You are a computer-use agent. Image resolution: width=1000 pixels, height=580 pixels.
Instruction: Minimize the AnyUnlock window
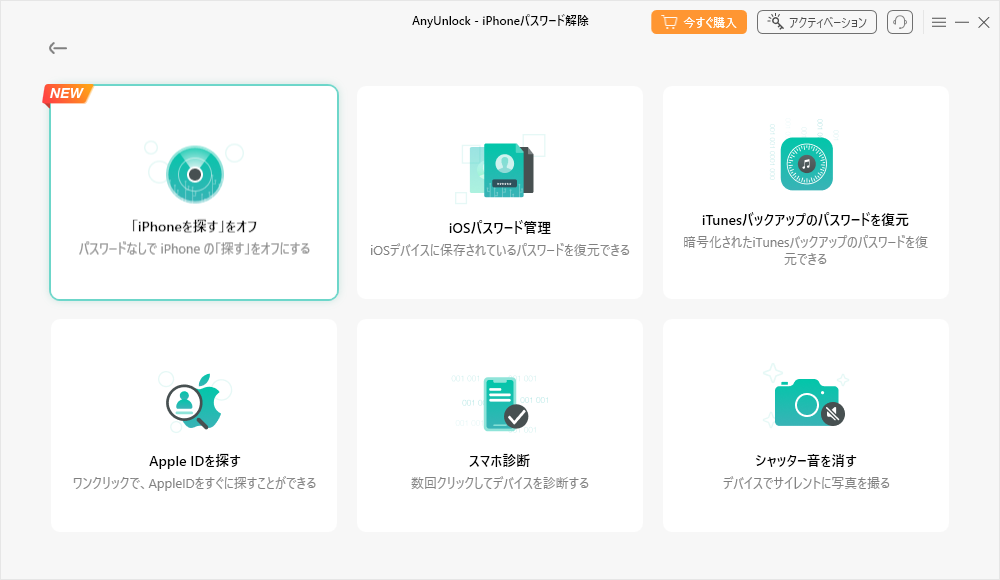961,22
